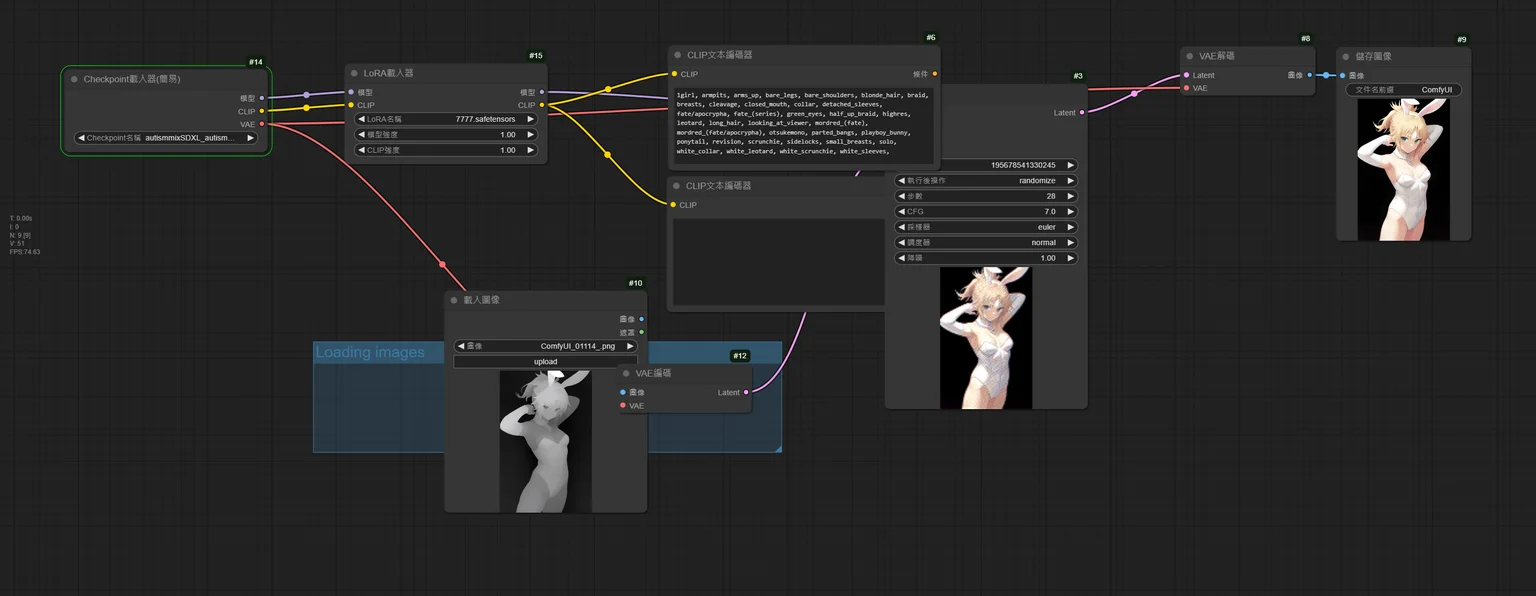Image resolution: width=1536 pixels, height=596 pixels.
Task: Click the midpoint dot on the blue 圖像 link to 儲存圖像
Action: point(1326,75)
